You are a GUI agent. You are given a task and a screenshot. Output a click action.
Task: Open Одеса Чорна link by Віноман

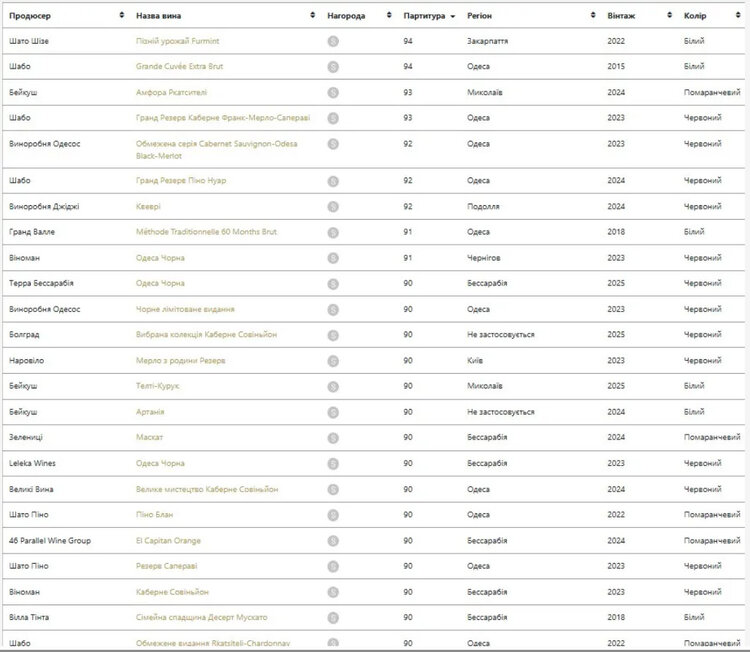tap(160, 258)
